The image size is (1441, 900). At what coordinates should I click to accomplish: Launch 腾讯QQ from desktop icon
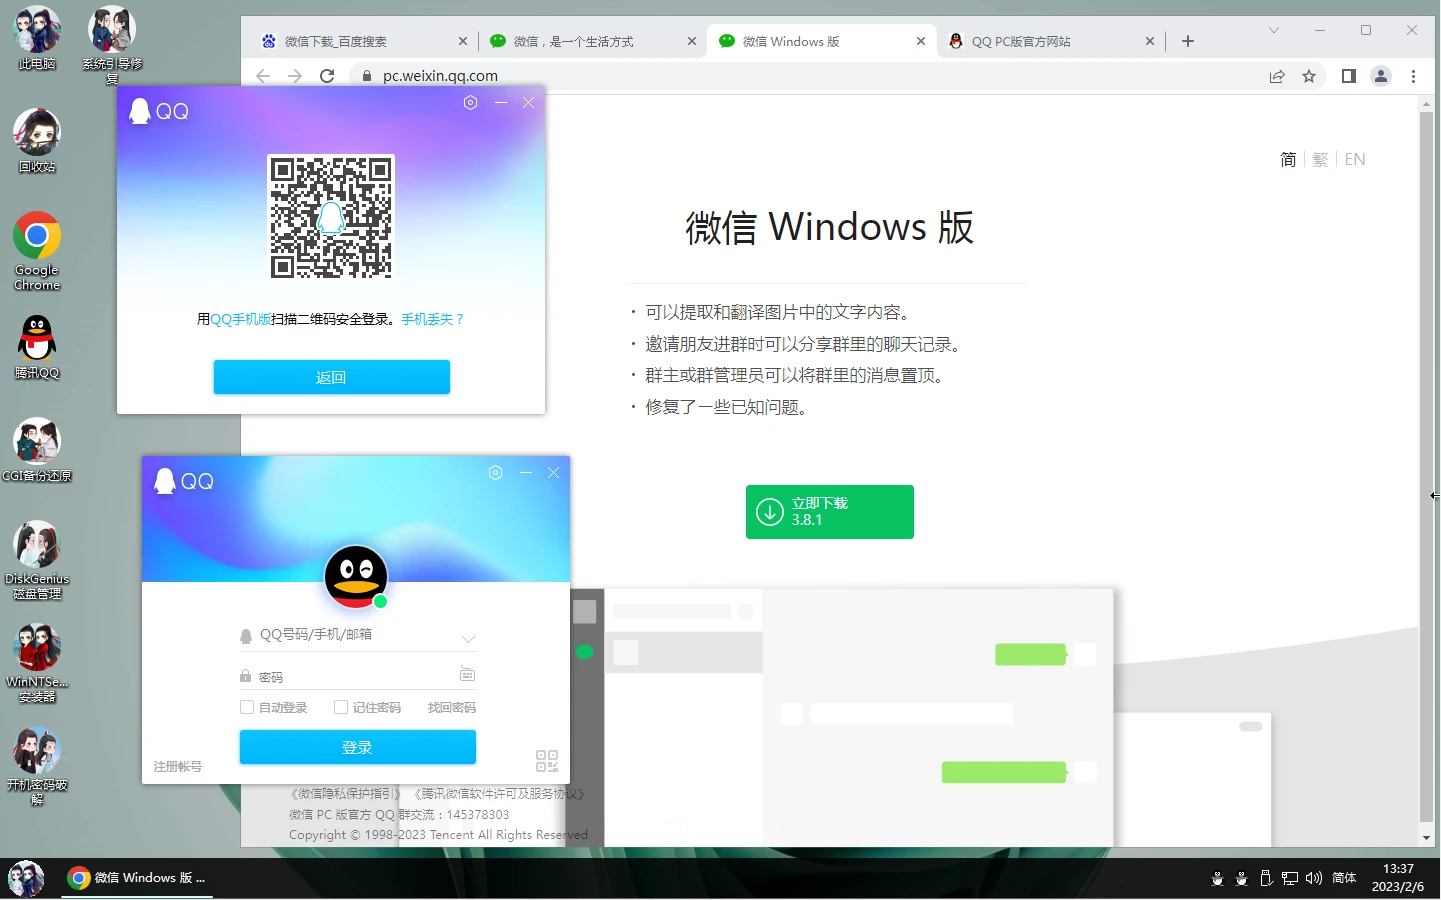(x=37, y=347)
